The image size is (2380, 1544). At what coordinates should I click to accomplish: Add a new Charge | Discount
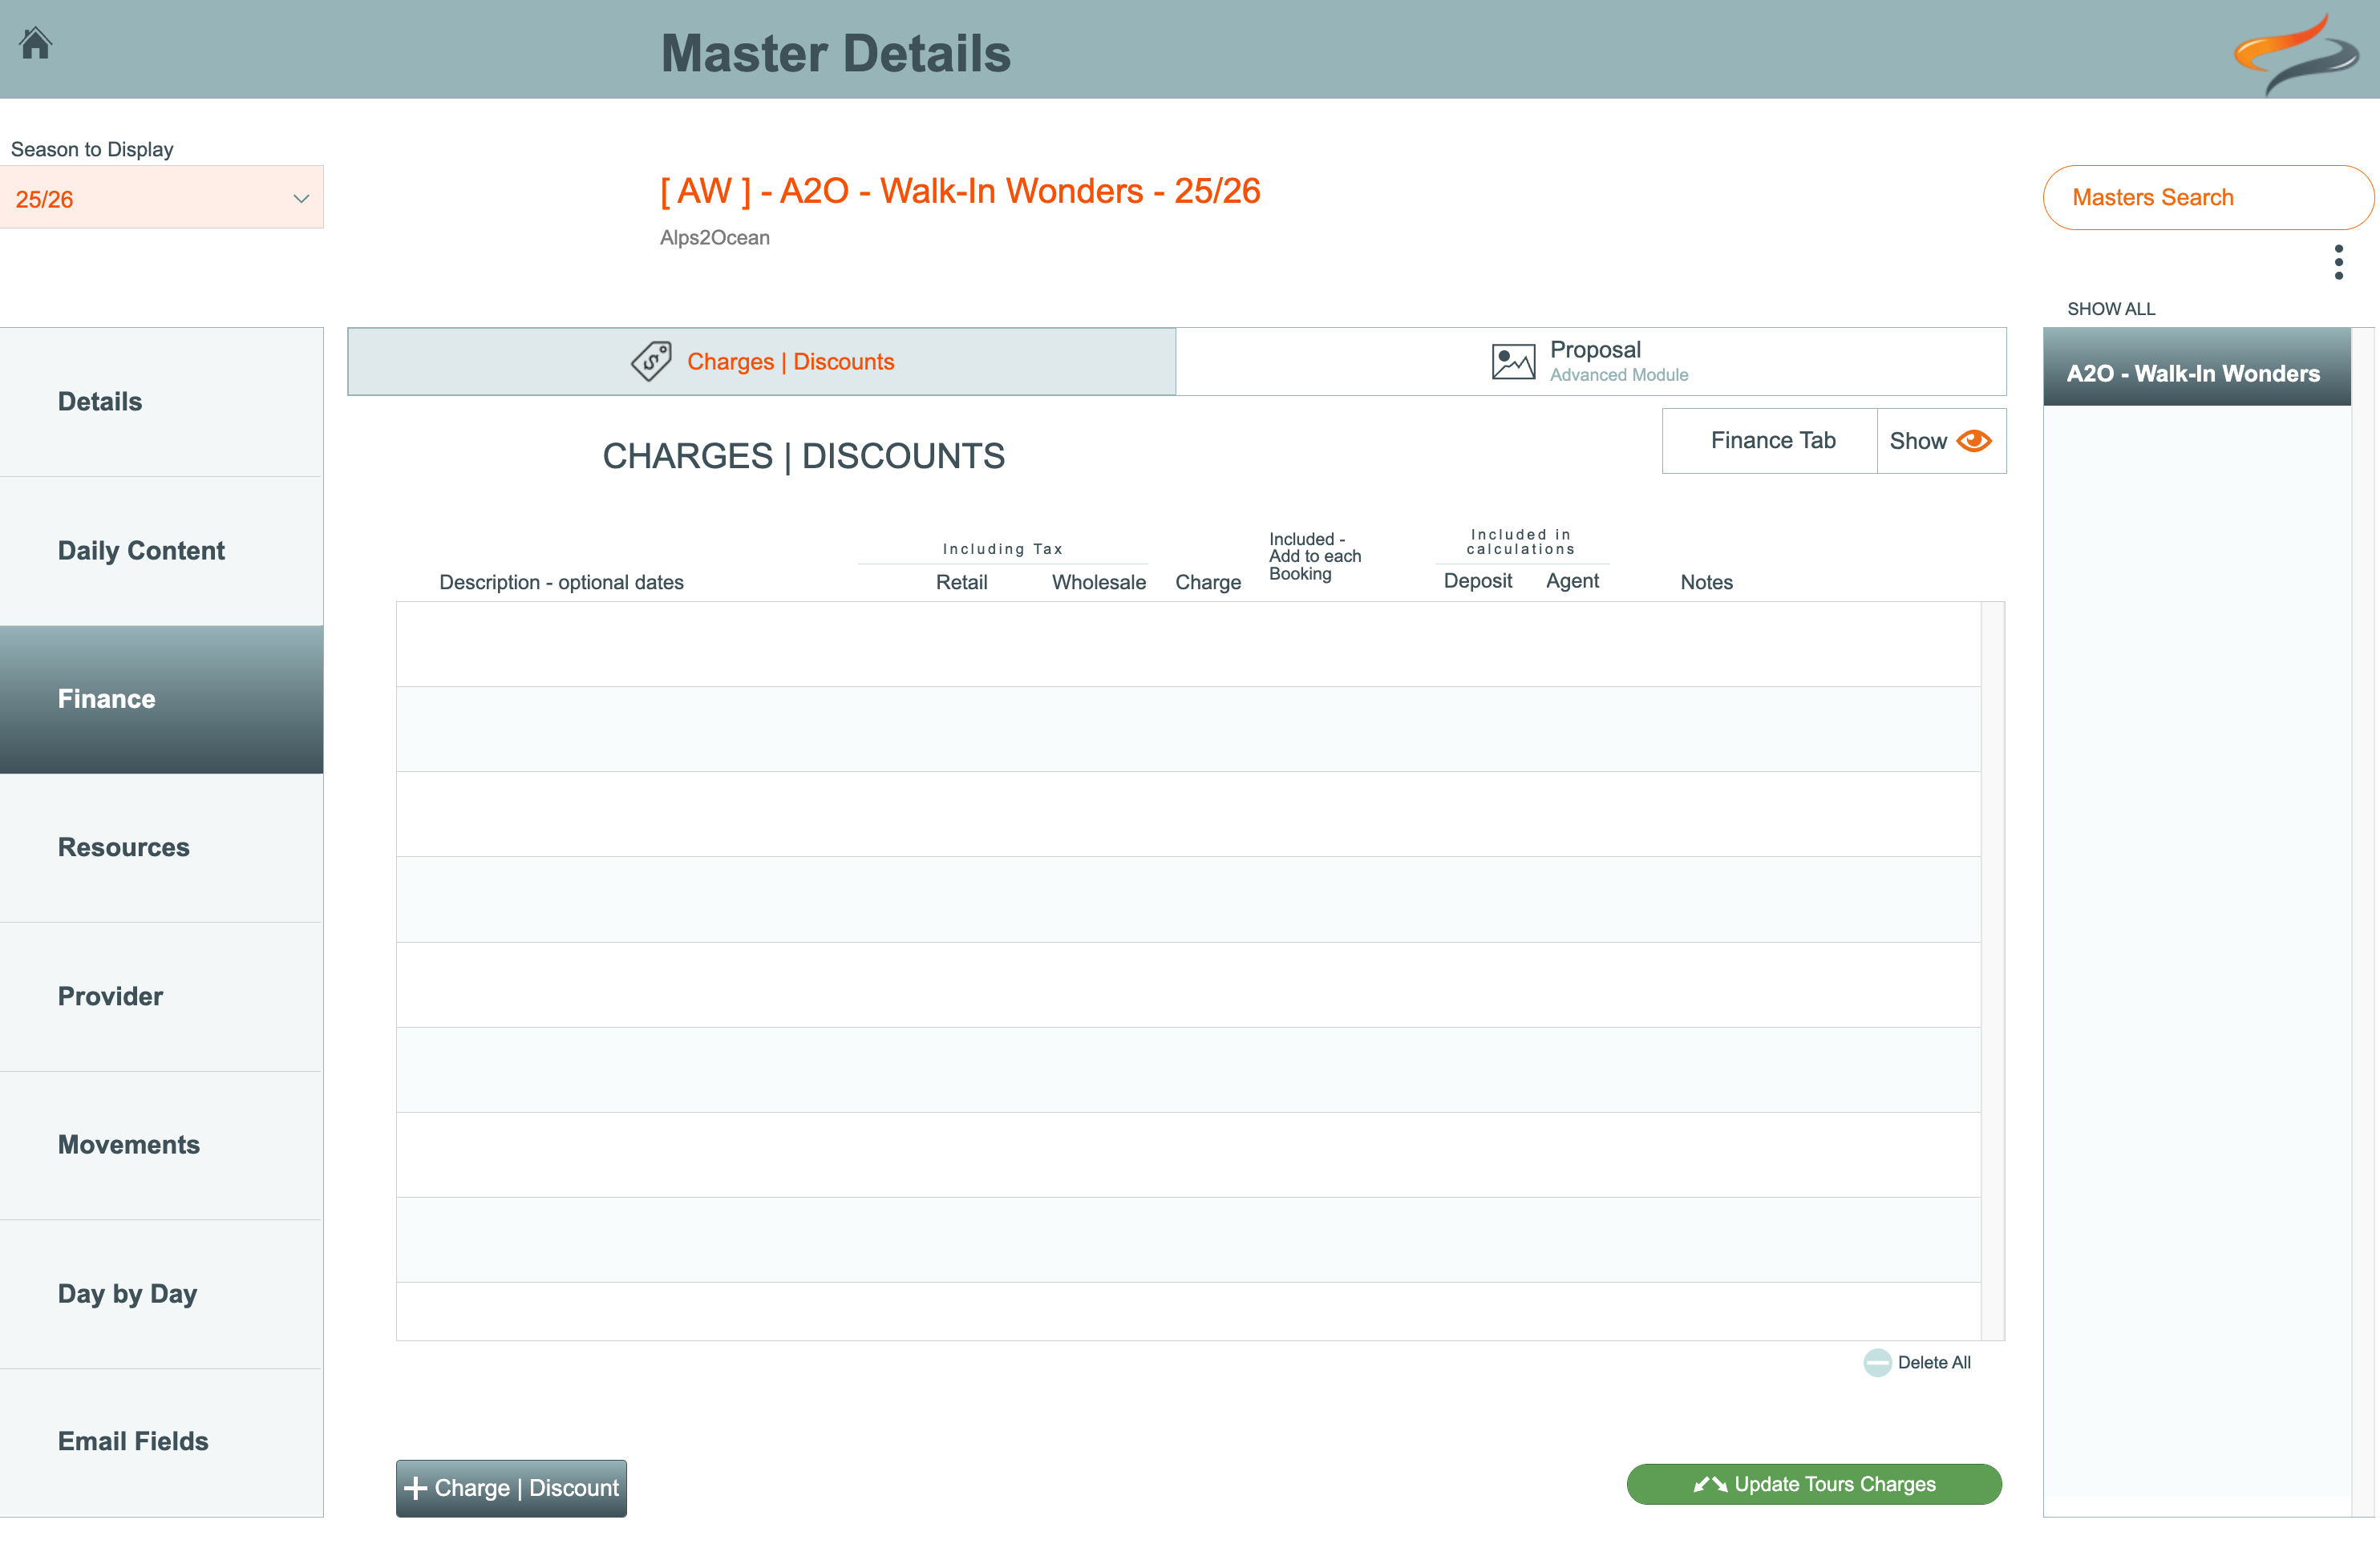511,1488
